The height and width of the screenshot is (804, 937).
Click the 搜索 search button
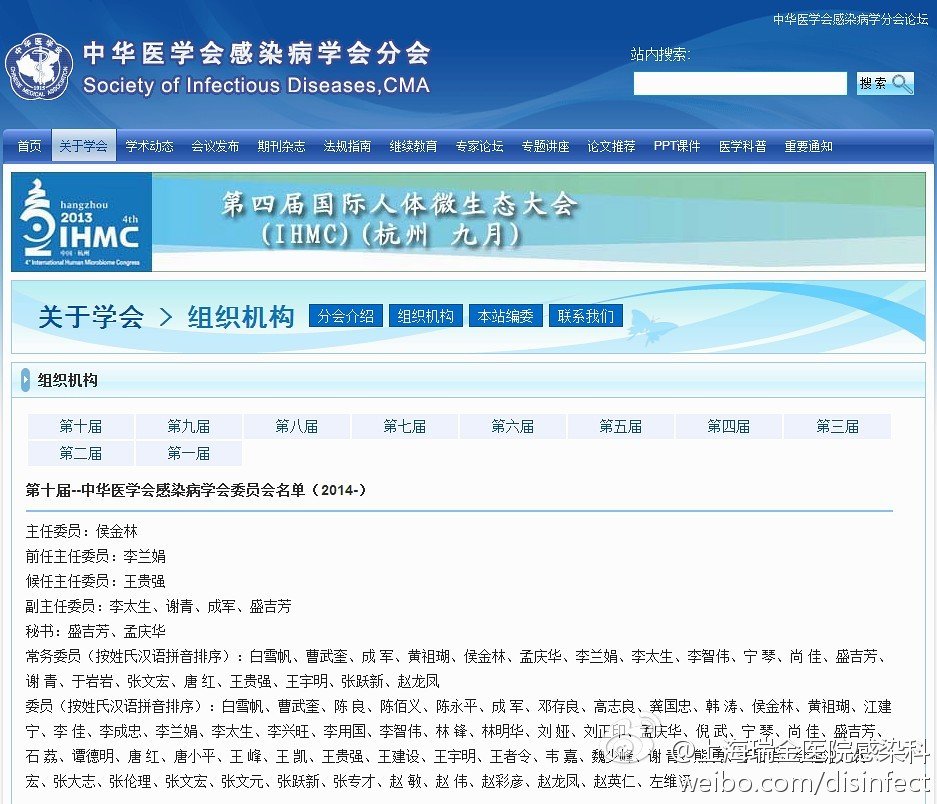885,84
